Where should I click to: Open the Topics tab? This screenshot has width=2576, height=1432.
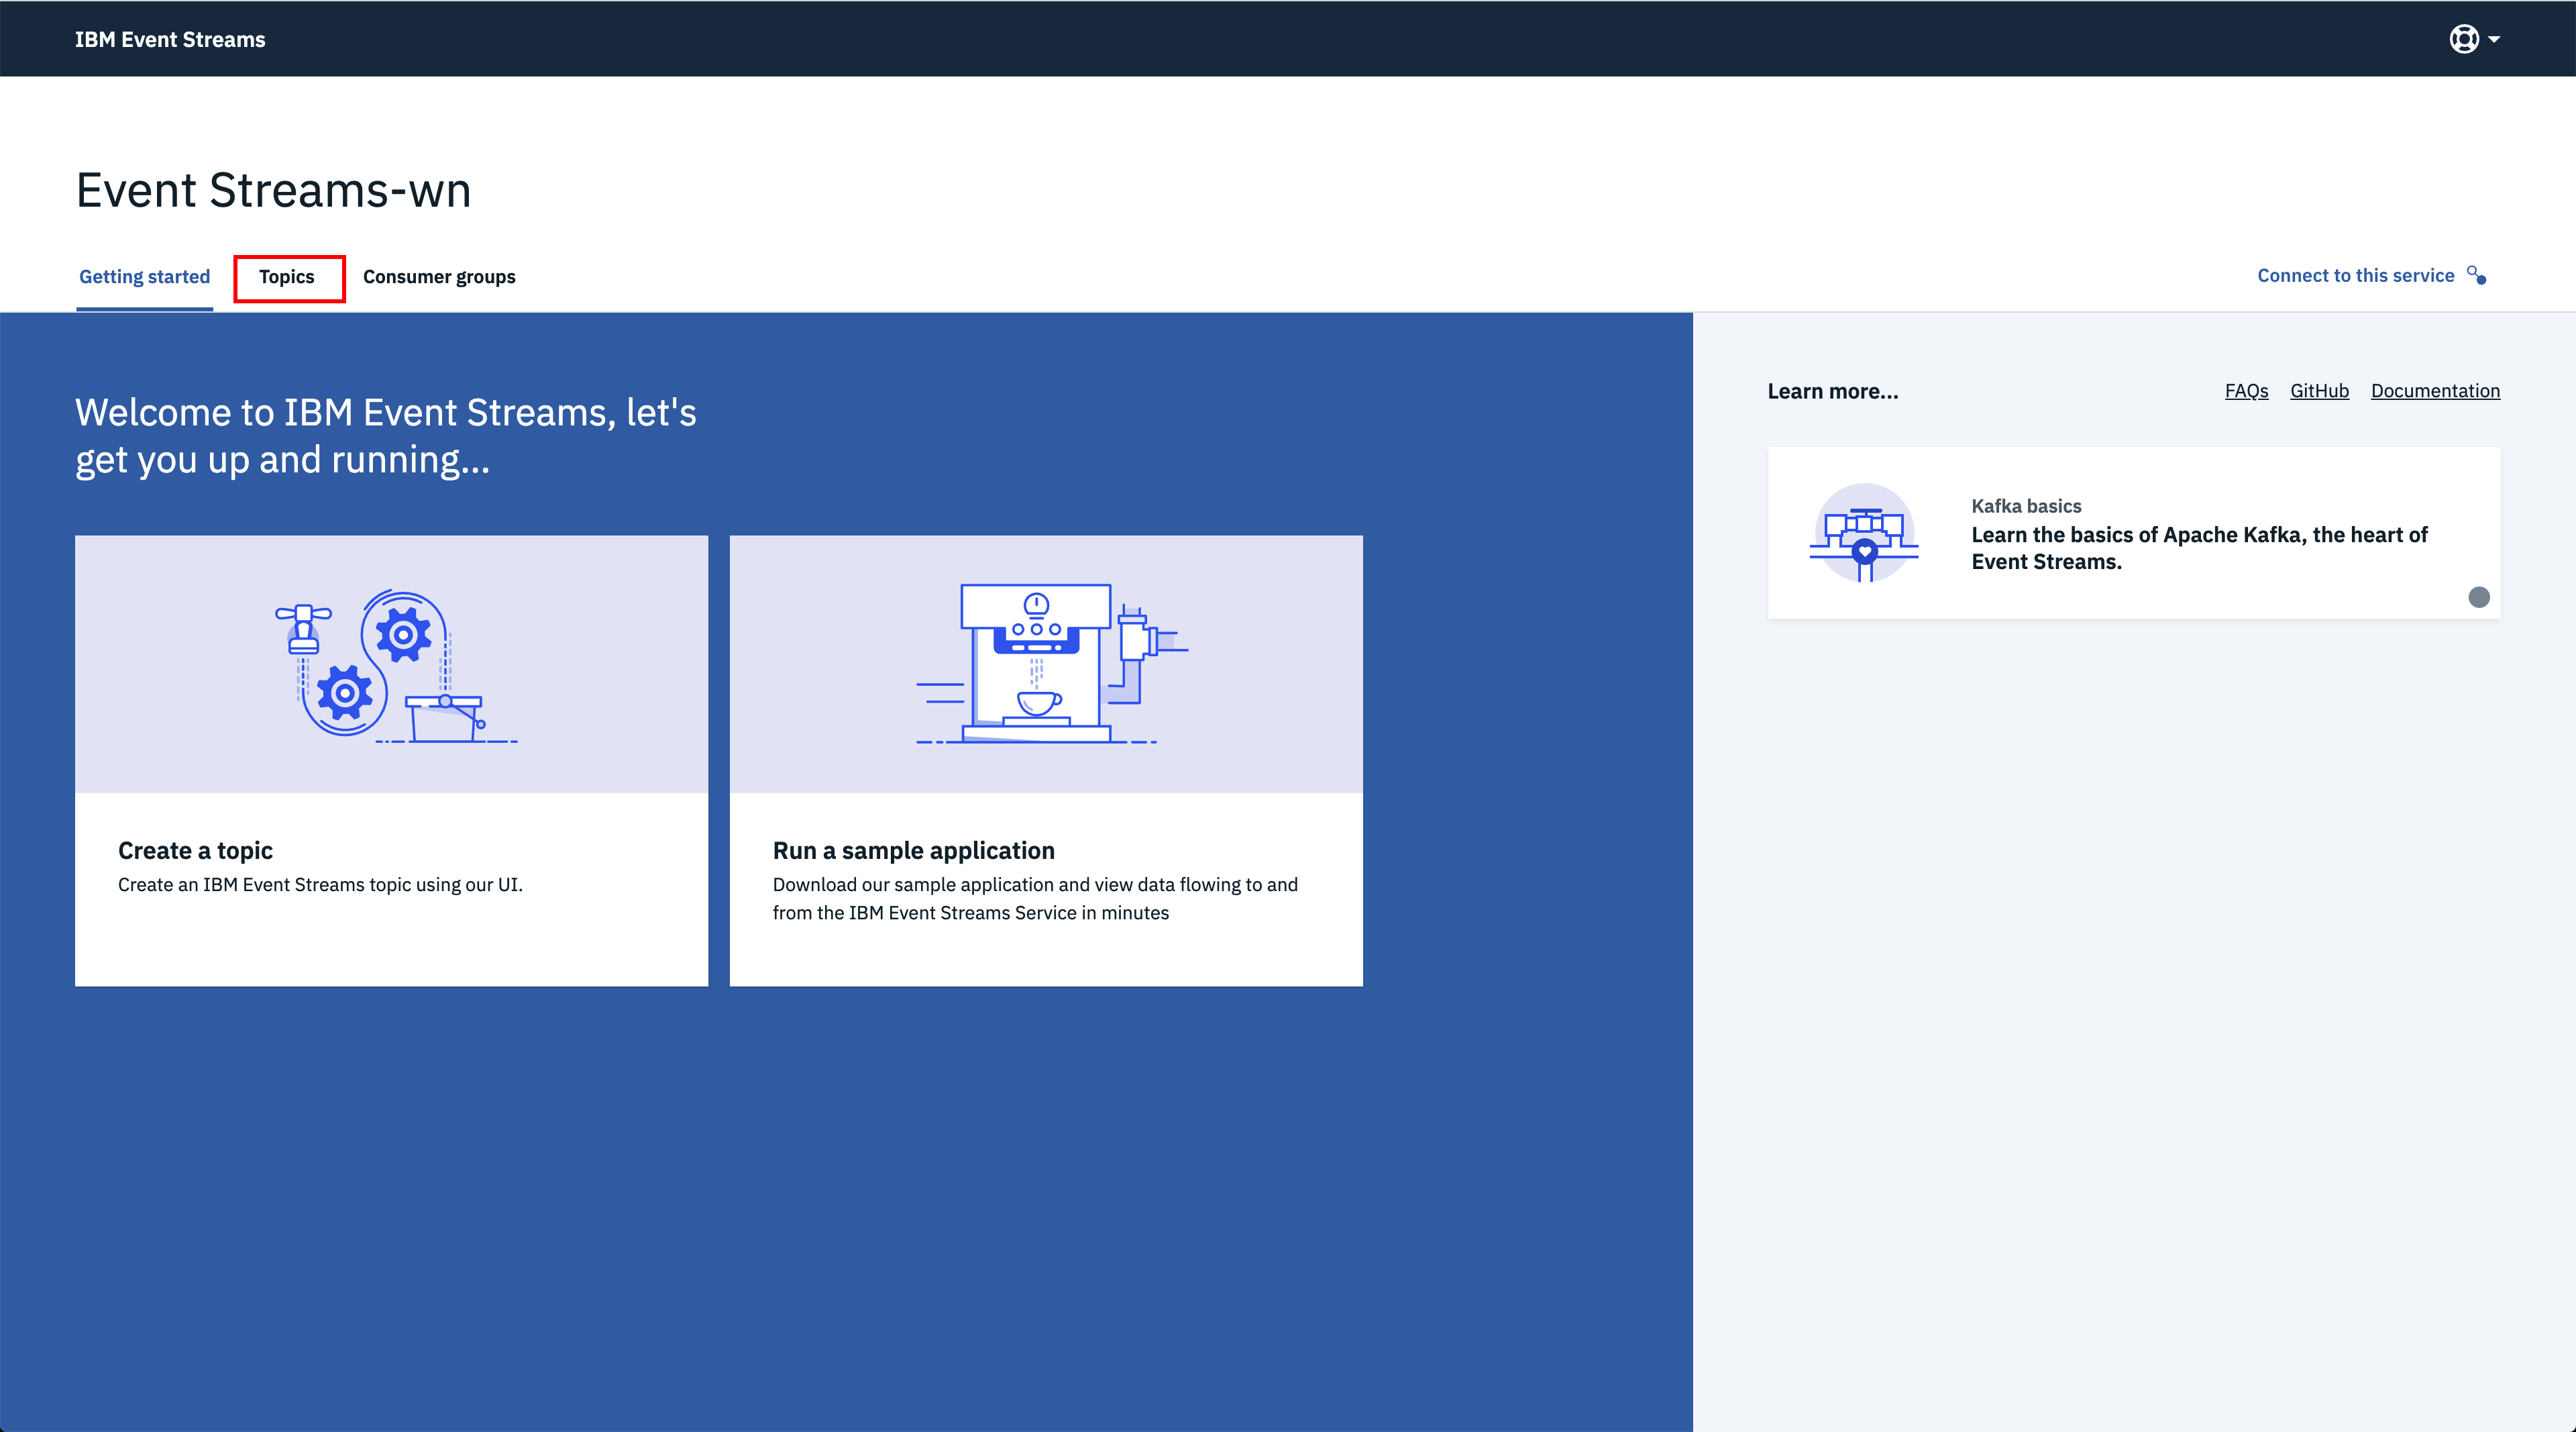pyautogui.click(x=287, y=277)
